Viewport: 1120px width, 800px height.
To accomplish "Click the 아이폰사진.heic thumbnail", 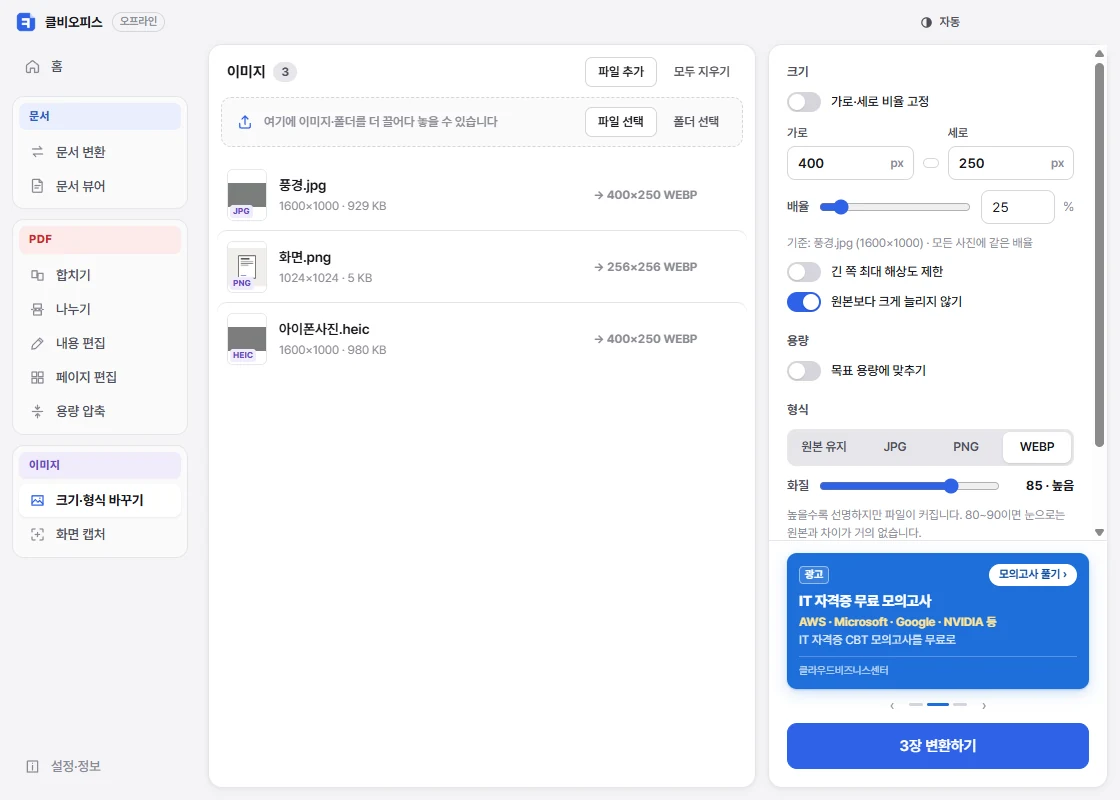I will pos(246,339).
